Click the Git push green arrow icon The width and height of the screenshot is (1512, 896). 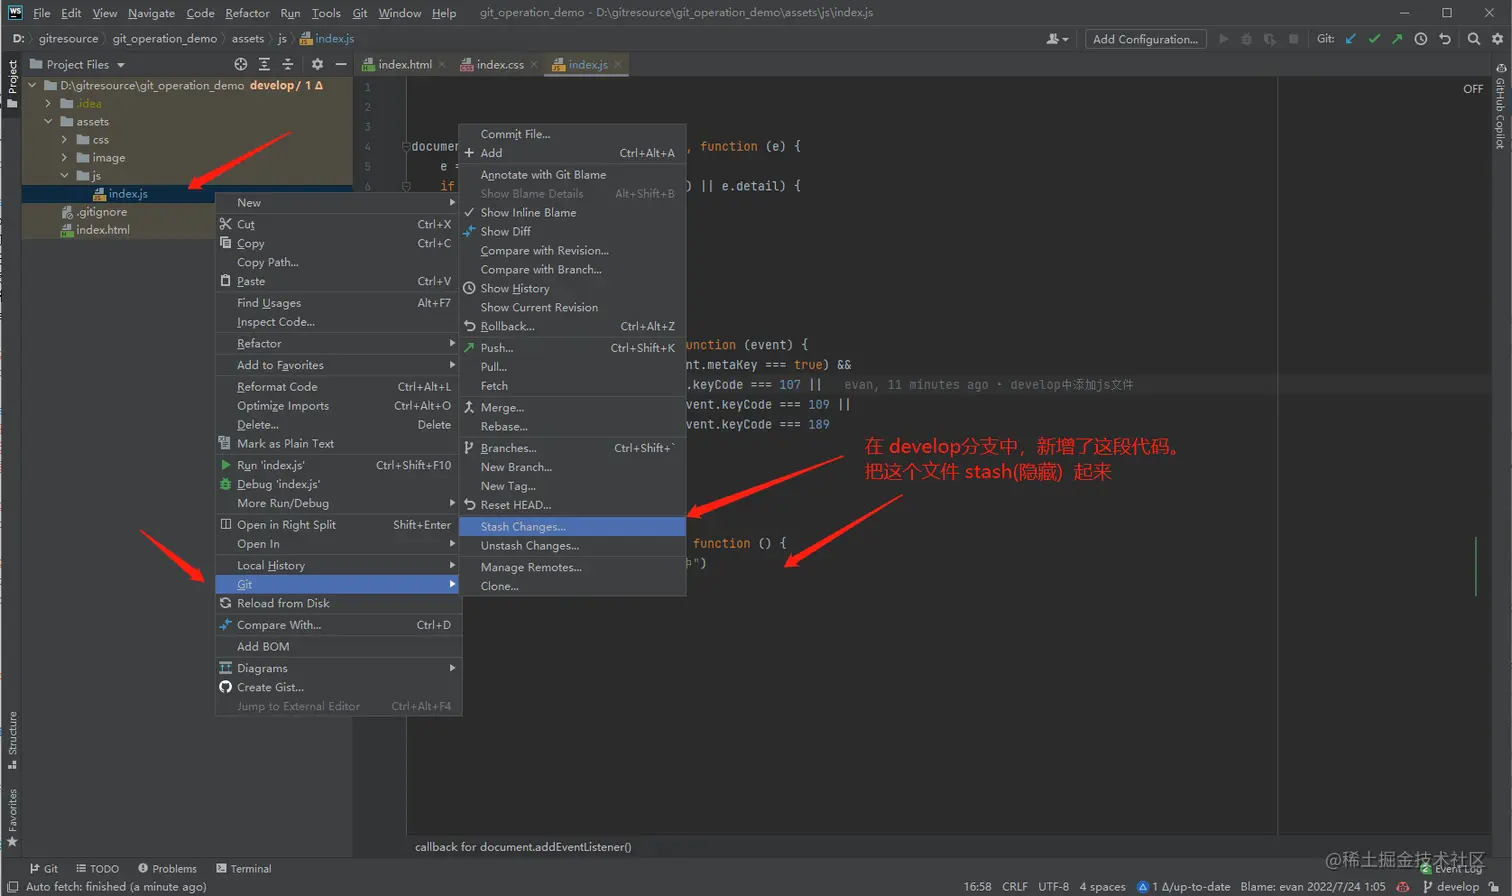1397,39
